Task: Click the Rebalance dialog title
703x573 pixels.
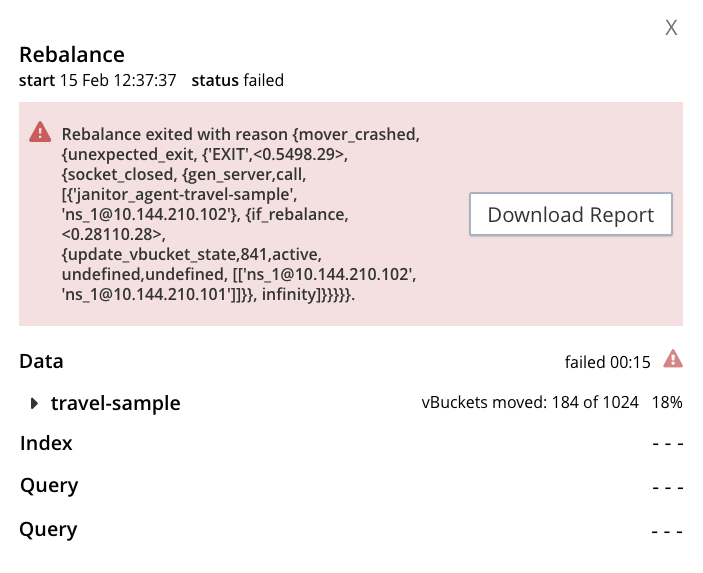Action: 72,55
